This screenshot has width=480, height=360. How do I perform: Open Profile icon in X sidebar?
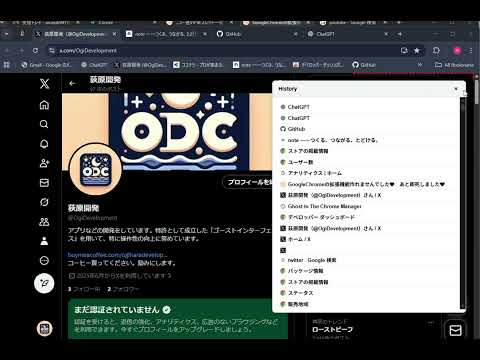44,241
